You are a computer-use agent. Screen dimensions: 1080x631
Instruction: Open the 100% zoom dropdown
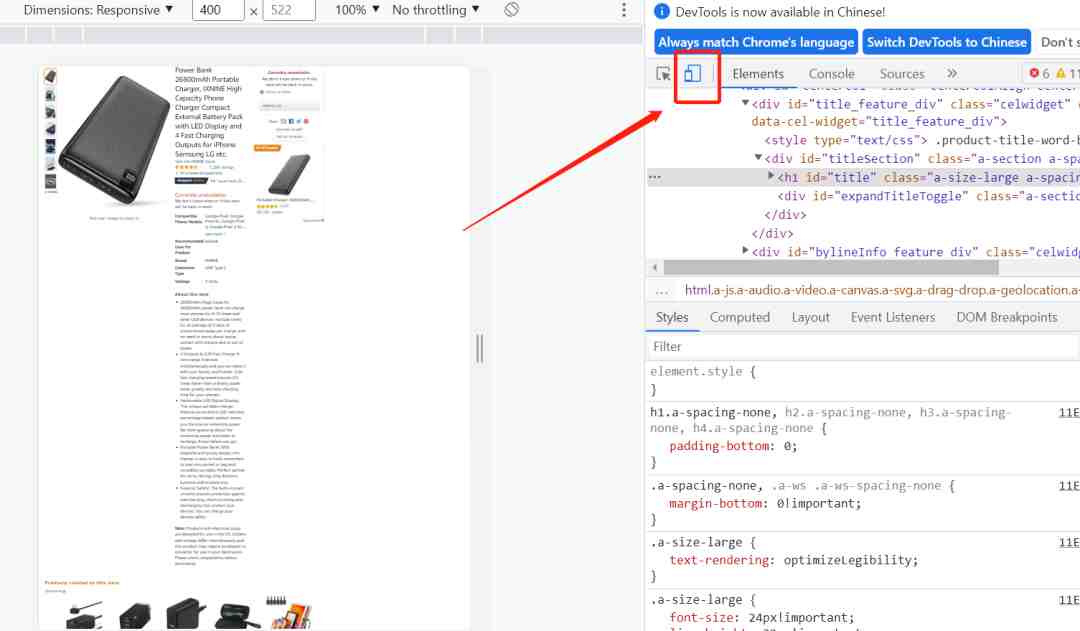coord(357,10)
